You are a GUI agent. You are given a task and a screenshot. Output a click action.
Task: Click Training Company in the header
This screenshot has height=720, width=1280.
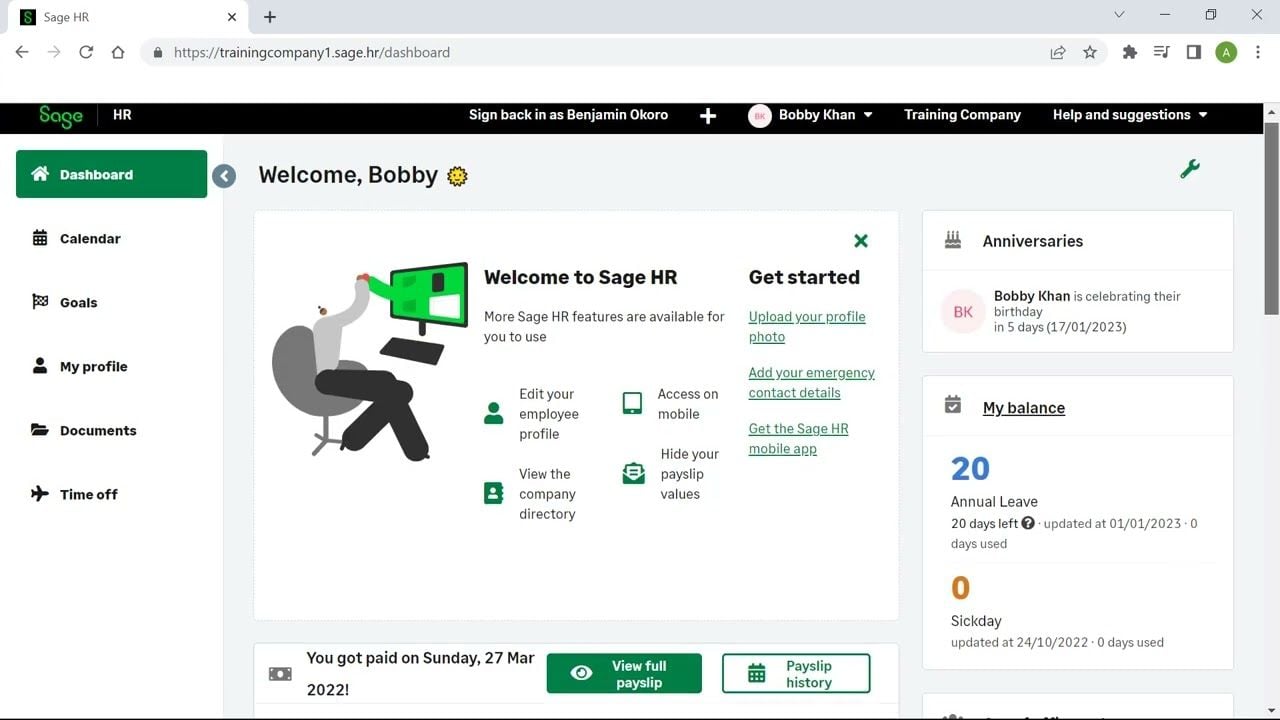click(962, 115)
